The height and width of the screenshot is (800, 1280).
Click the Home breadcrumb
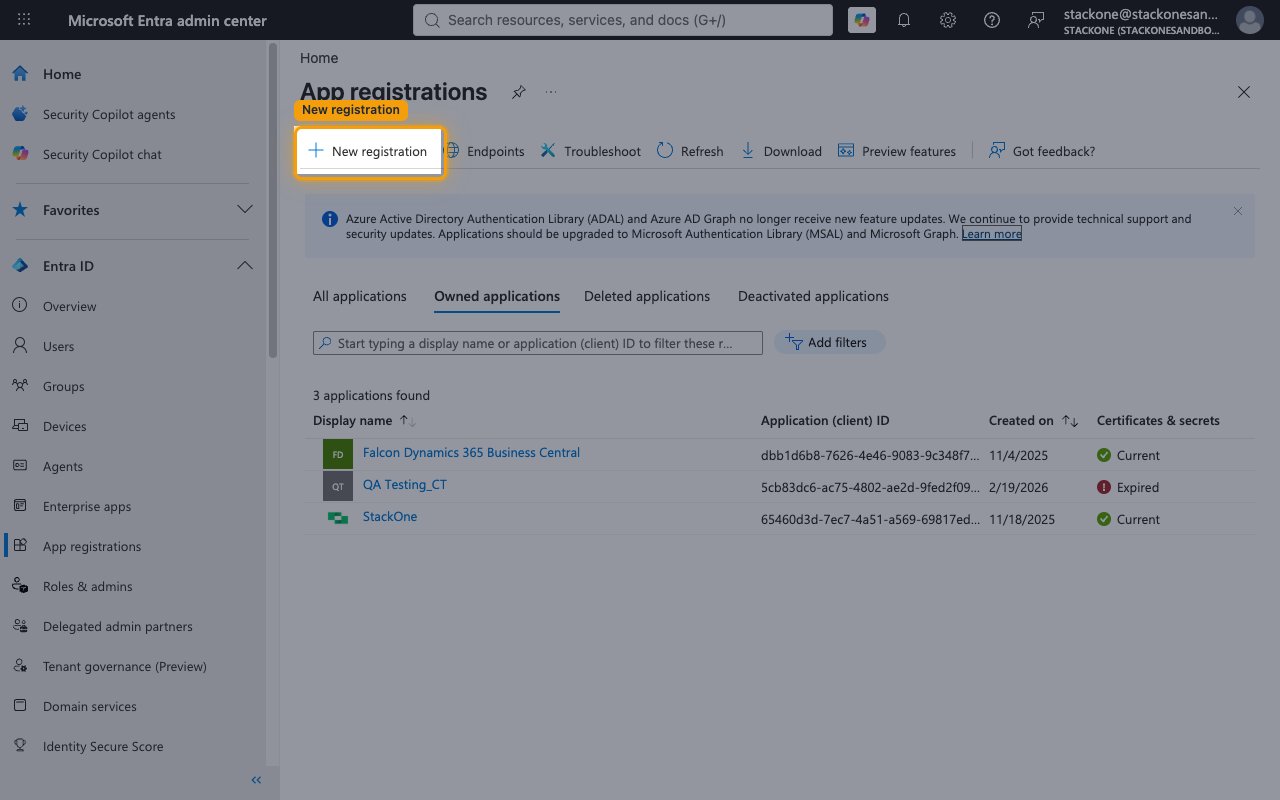tap(319, 58)
